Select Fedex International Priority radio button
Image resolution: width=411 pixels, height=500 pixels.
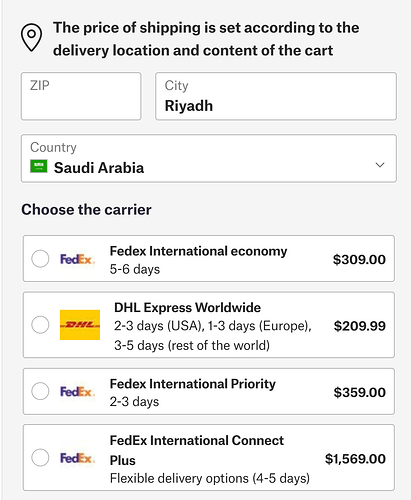click(40, 391)
